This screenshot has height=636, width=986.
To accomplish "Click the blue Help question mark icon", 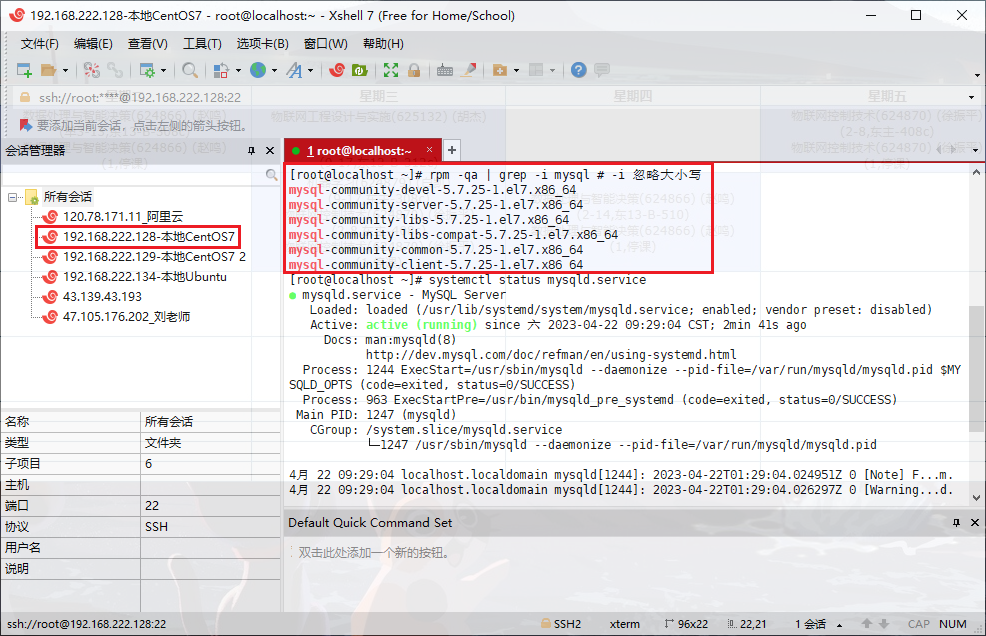I will (579, 70).
